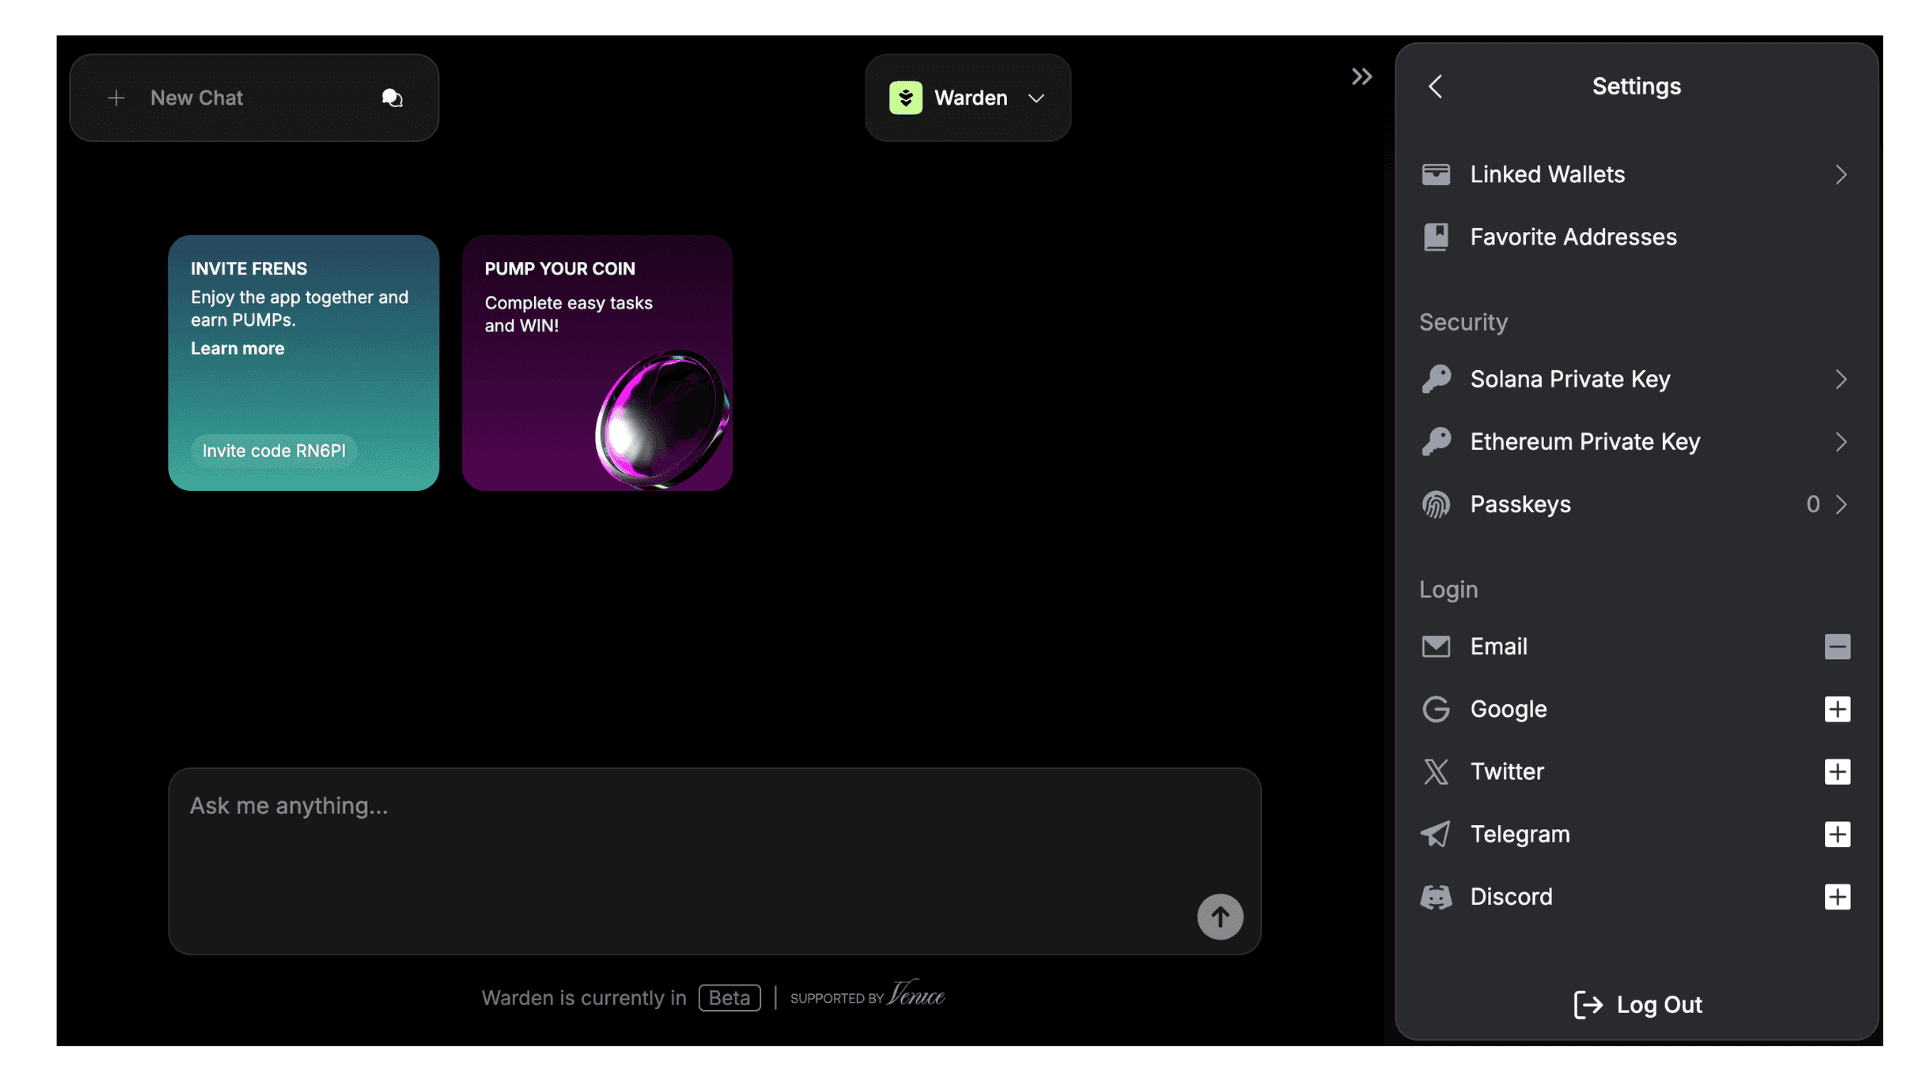Connect Telegram login using its plus toggle

(x=1837, y=834)
